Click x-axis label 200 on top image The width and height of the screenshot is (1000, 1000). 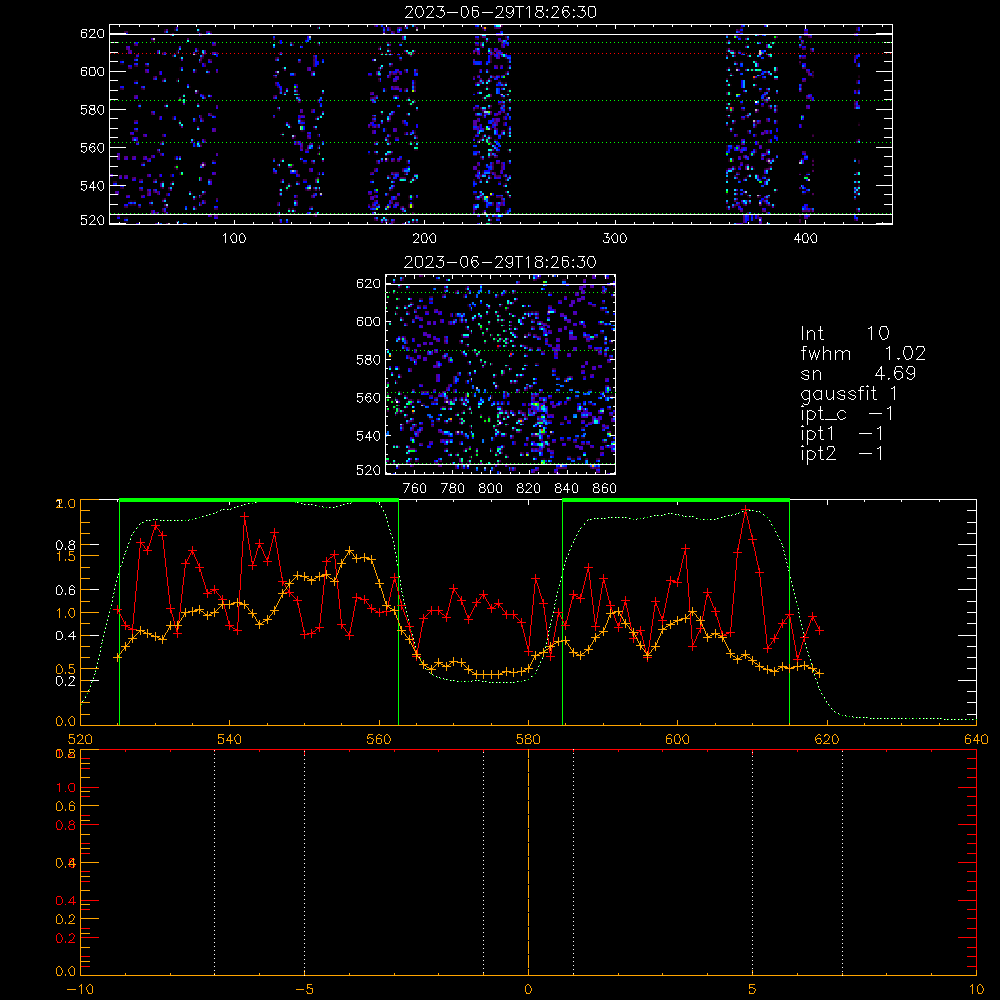click(x=424, y=239)
